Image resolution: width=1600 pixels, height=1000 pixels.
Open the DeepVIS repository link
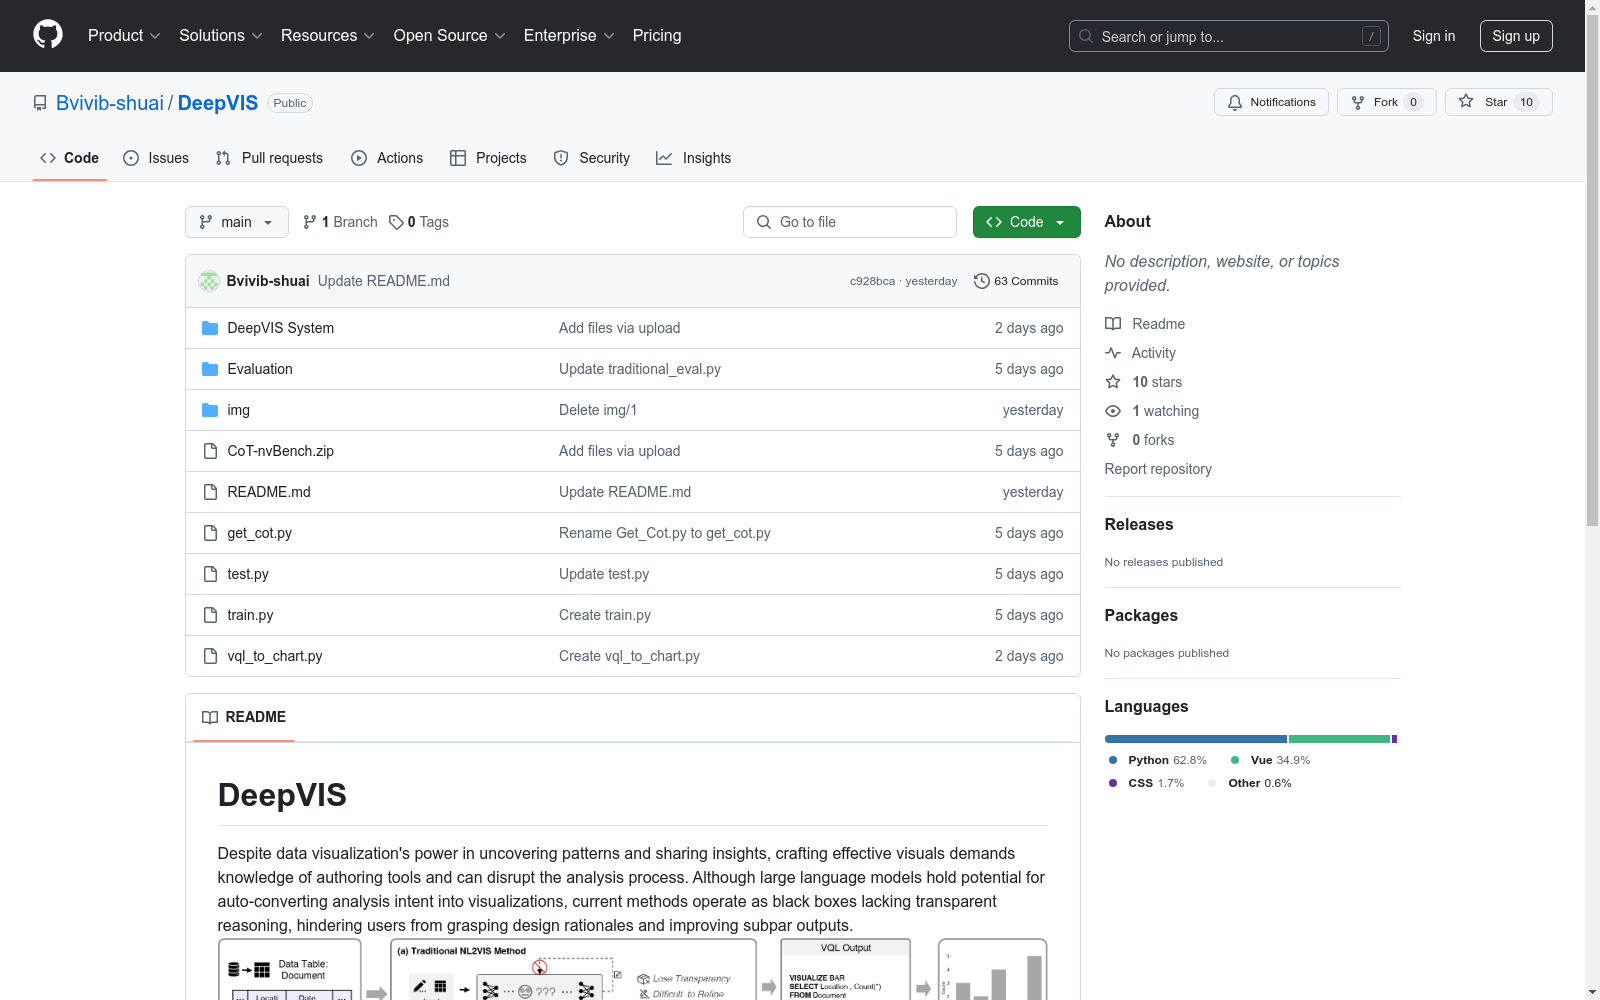point(218,103)
